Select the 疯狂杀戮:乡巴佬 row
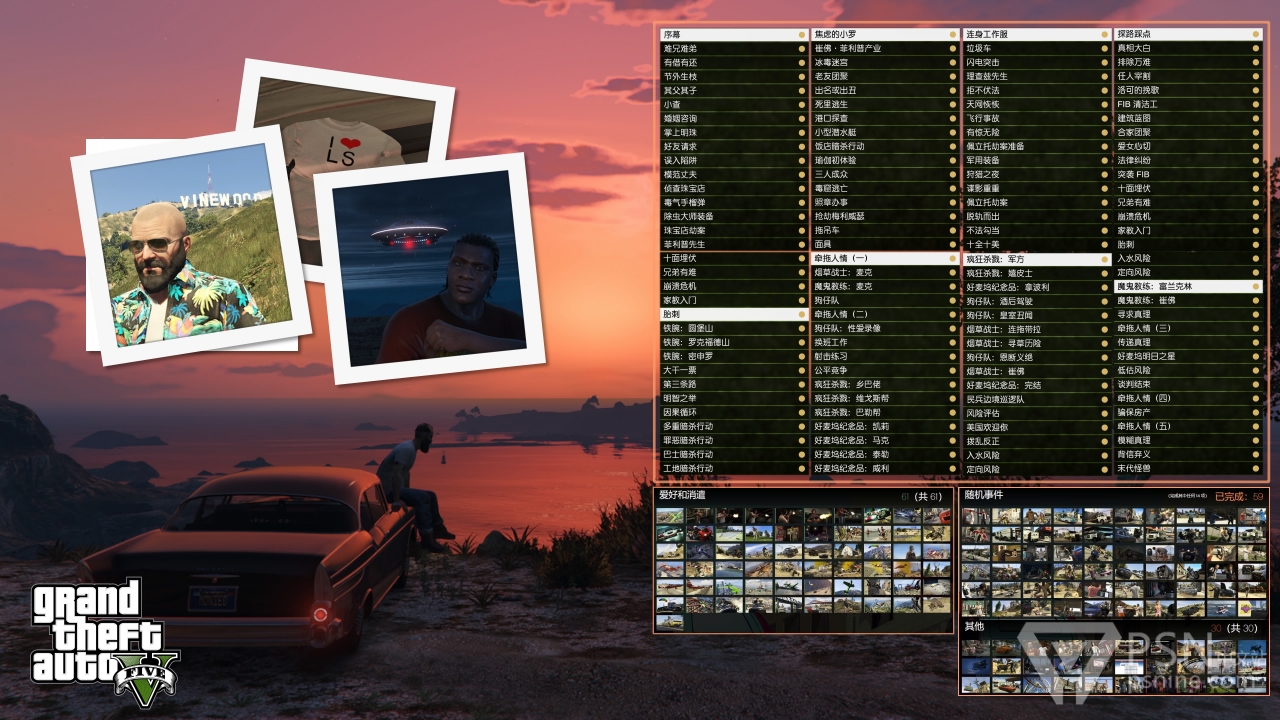This screenshot has width=1280, height=720. tap(885, 384)
